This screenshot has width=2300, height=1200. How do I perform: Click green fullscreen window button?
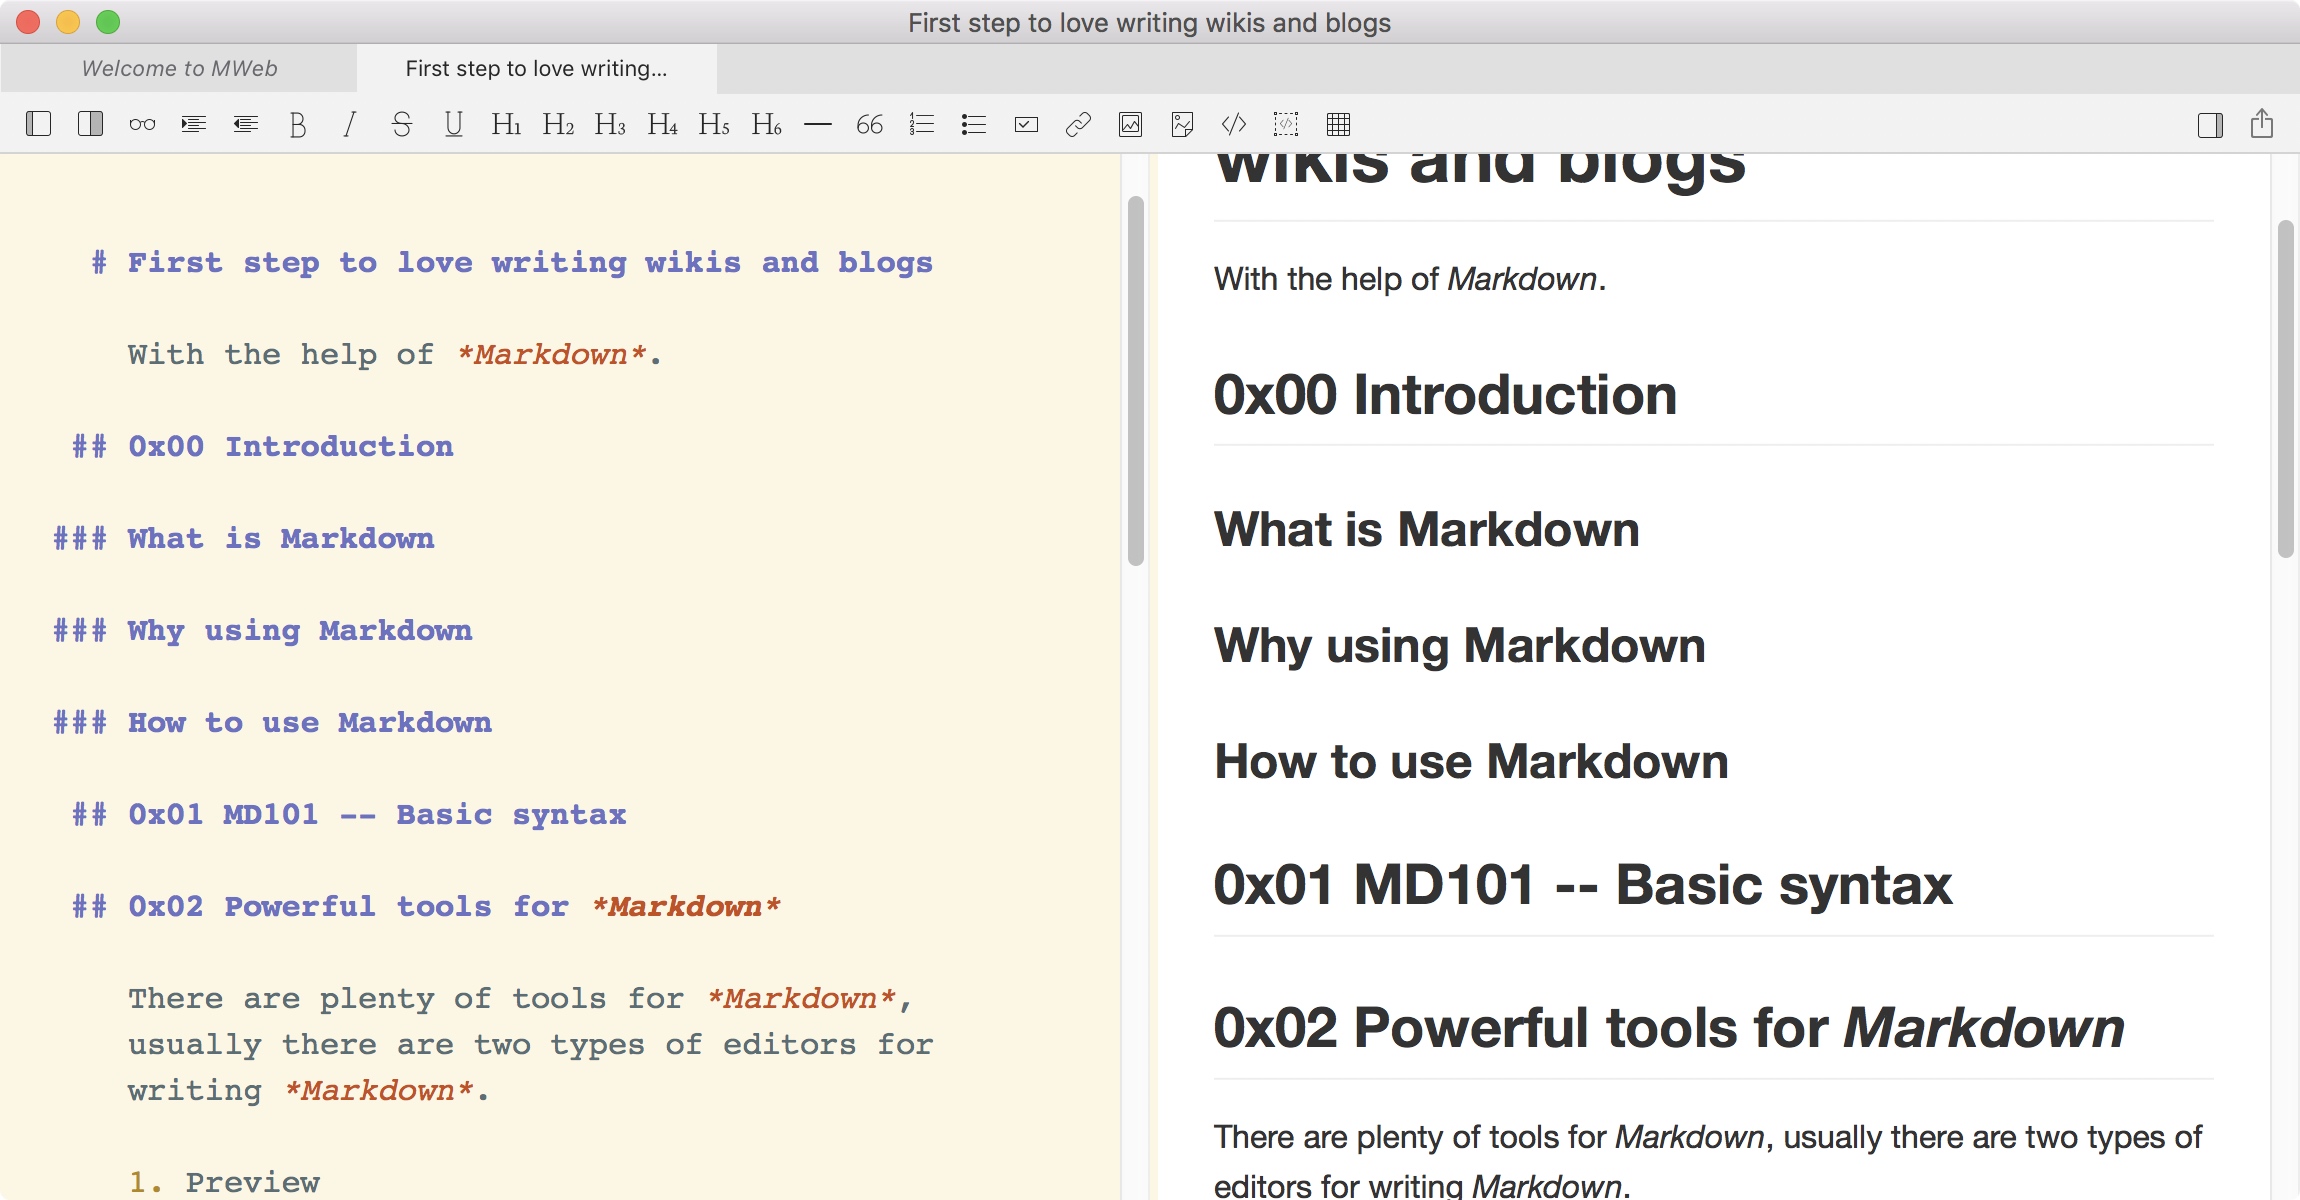108,22
